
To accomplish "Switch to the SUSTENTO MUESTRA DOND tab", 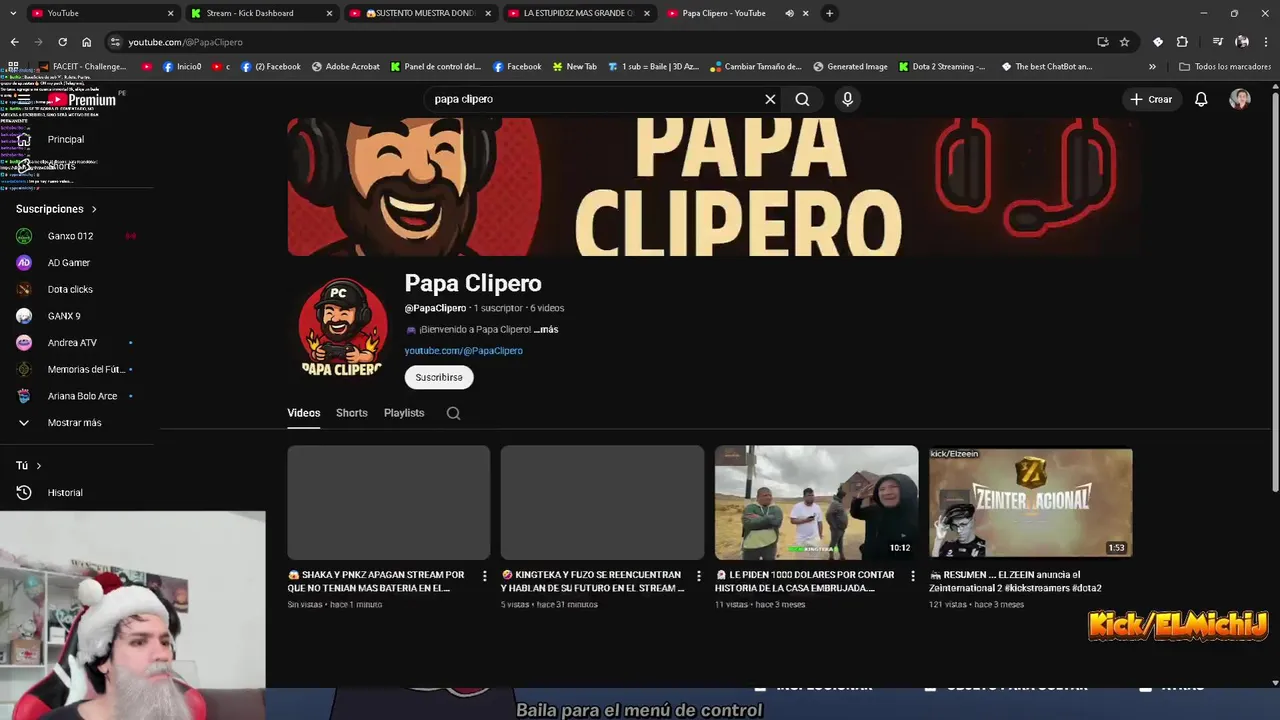I will (x=422, y=13).
